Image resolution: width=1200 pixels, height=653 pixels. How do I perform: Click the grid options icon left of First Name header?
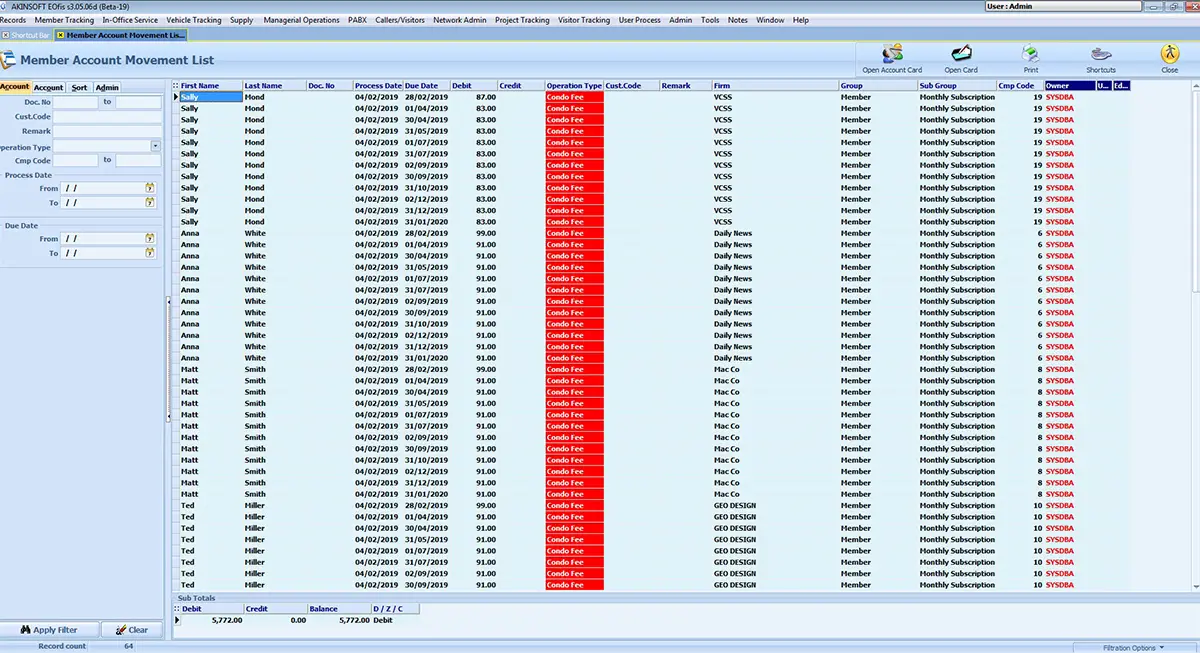176,86
